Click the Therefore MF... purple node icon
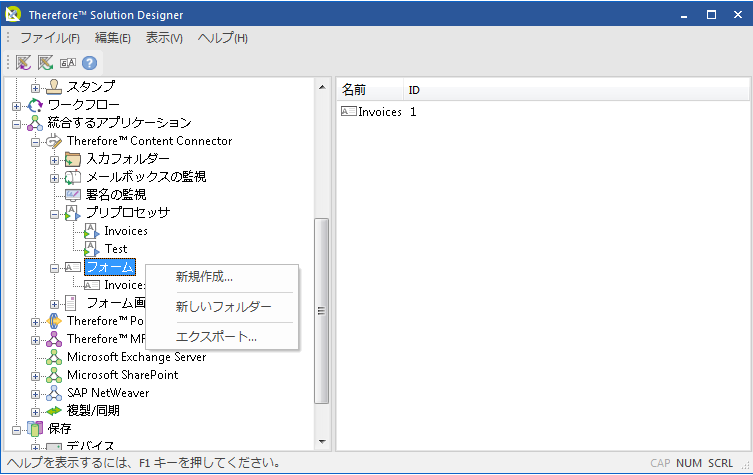 tap(54, 339)
